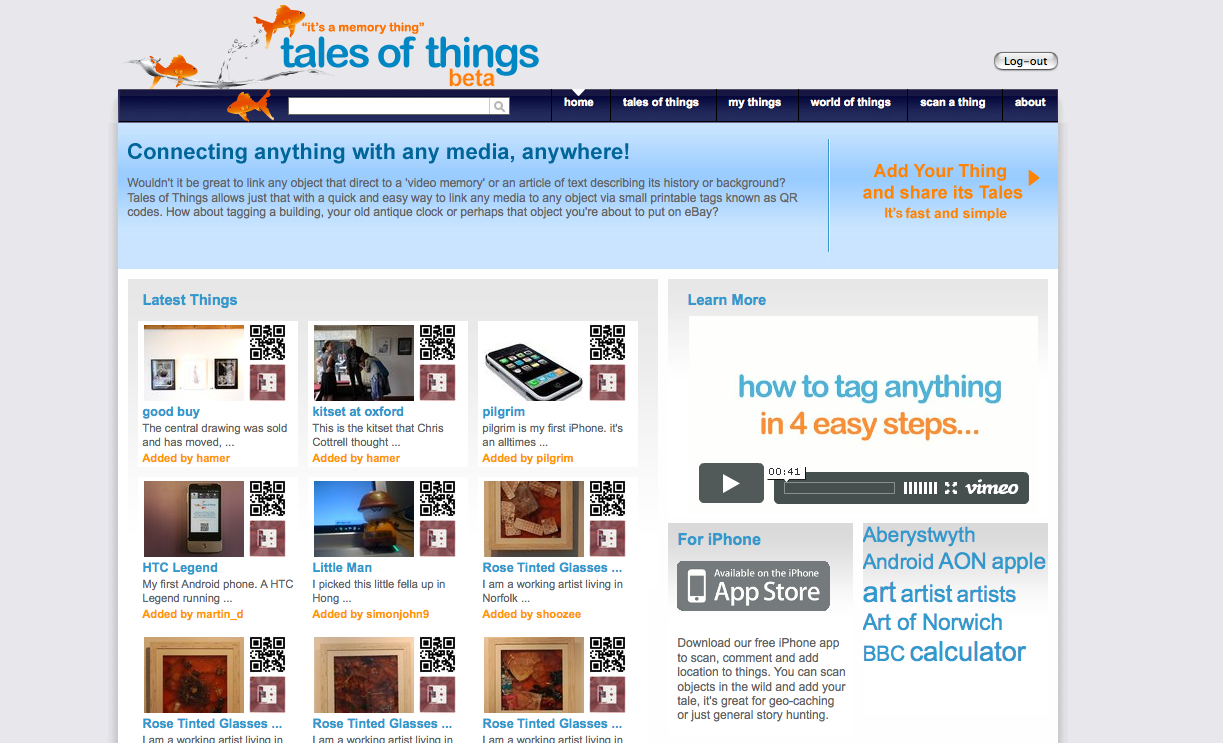Screen dimensions: 1223x743
Task: Open the QR code for Little Man
Action: tap(437, 499)
